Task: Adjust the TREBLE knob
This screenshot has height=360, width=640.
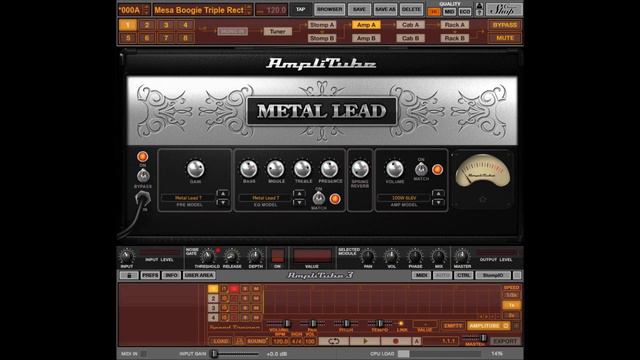Action: (302, 169)
